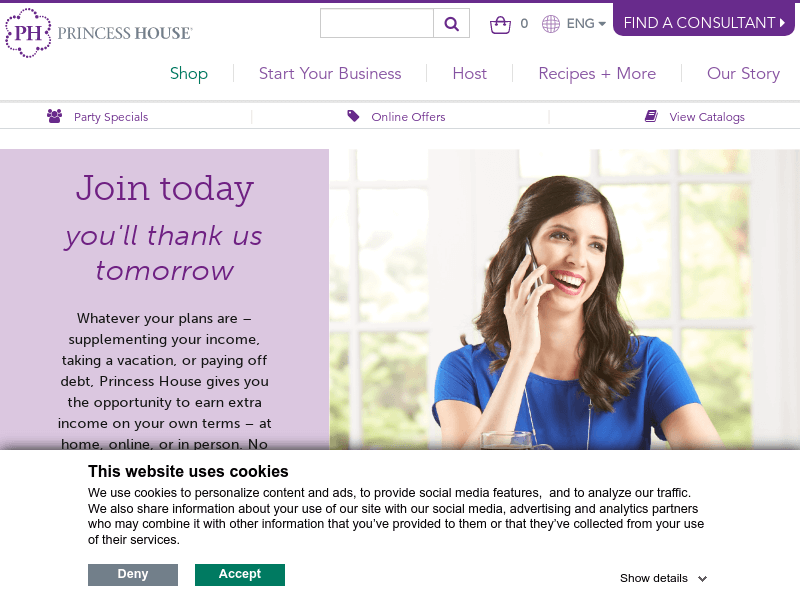The width and height of the screenshot is (800, 600).
Task: Expand Show details in cookie banner
Action: point(663,578)
